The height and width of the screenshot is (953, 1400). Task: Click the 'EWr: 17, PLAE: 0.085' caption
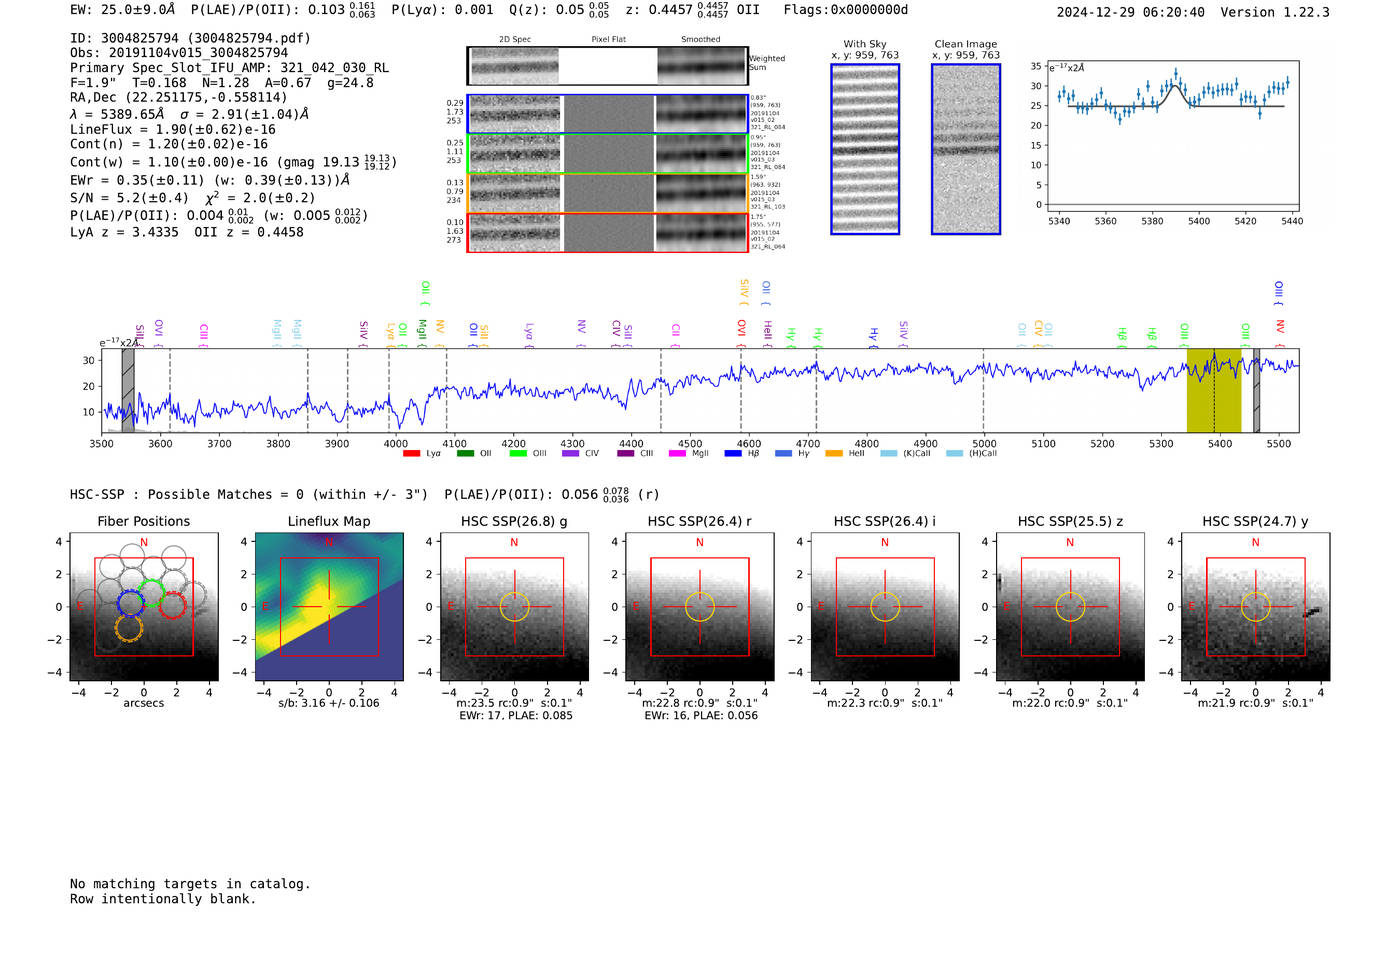point(516,716)
